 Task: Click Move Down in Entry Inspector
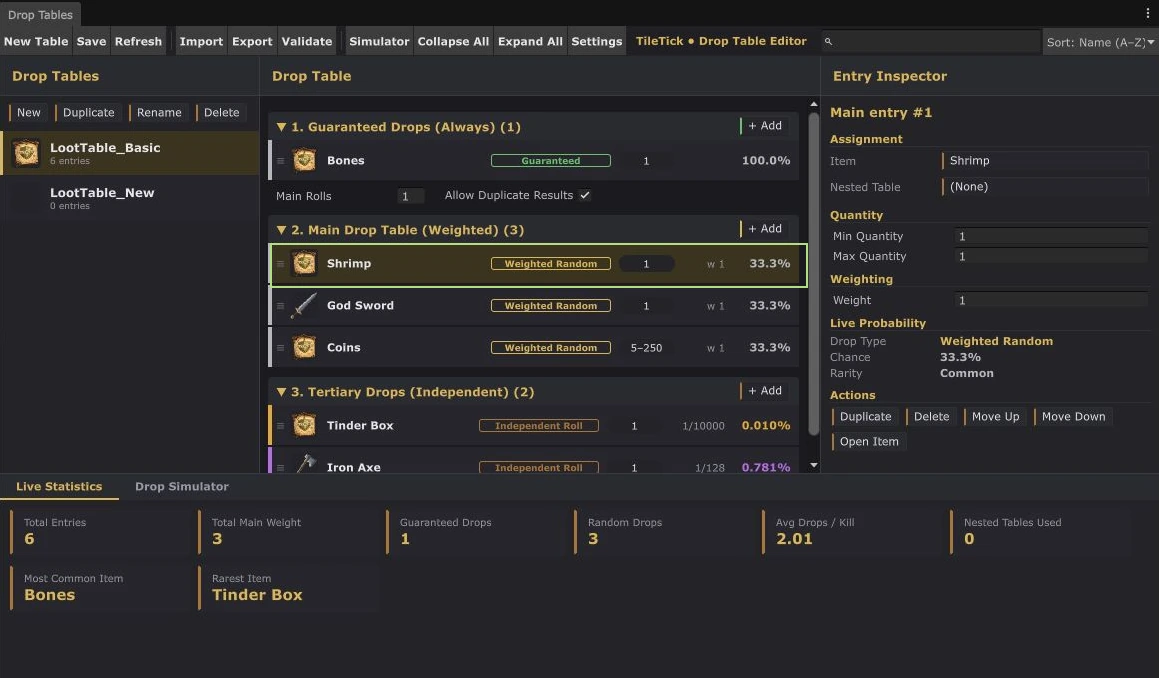pyautogui.click(x=1073, y=416)
